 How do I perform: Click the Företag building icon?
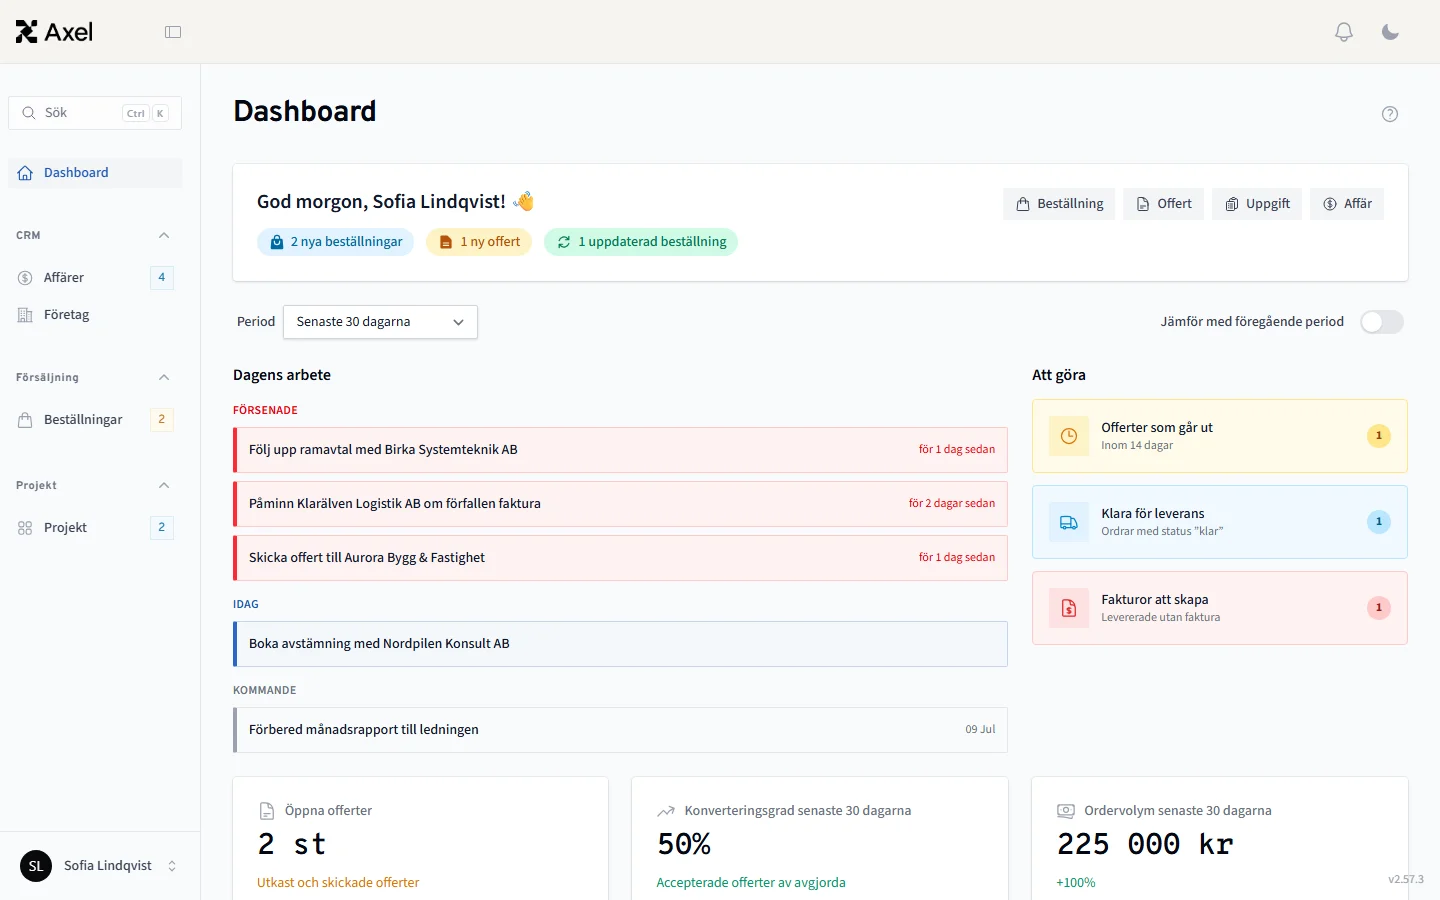pyautogui.click(x=25, y=315)
